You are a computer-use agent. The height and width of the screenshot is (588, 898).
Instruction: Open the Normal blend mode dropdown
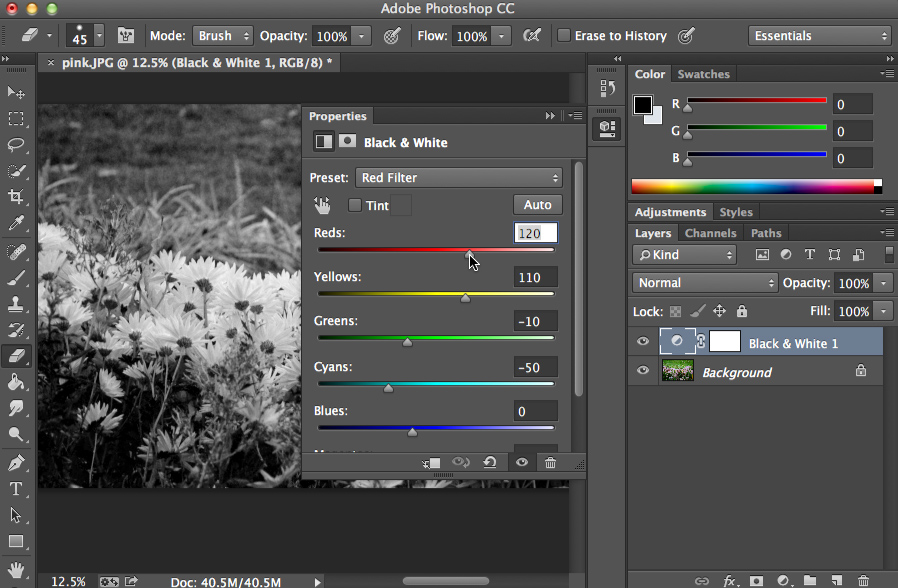pyautogui.click(x=703, y=282)
